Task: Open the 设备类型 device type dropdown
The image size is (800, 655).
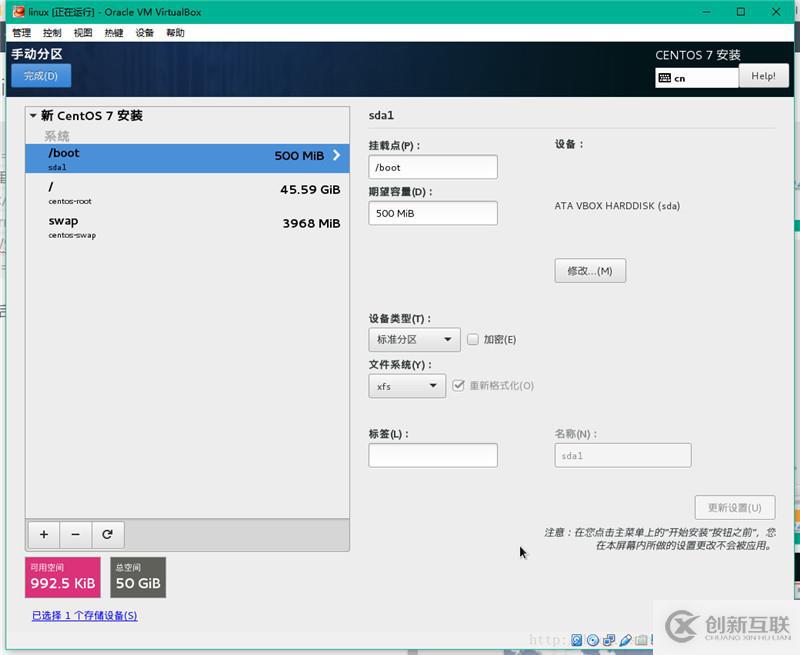Action: coord(413,339)
